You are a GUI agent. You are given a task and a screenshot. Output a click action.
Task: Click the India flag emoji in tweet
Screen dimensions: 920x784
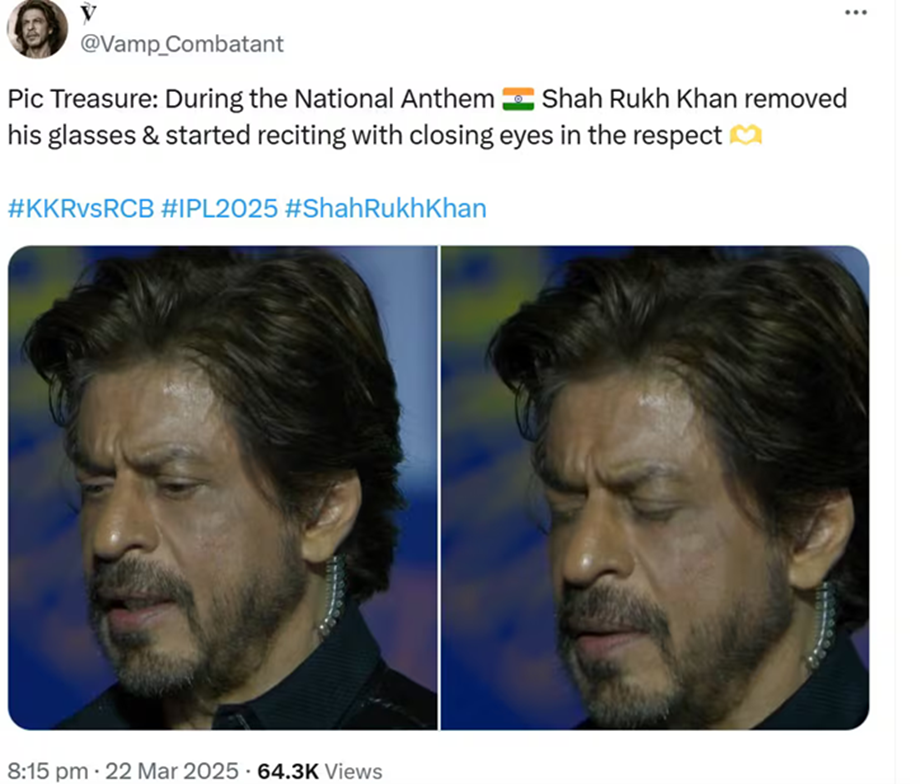pyautogui.click(x=518, y=99)
